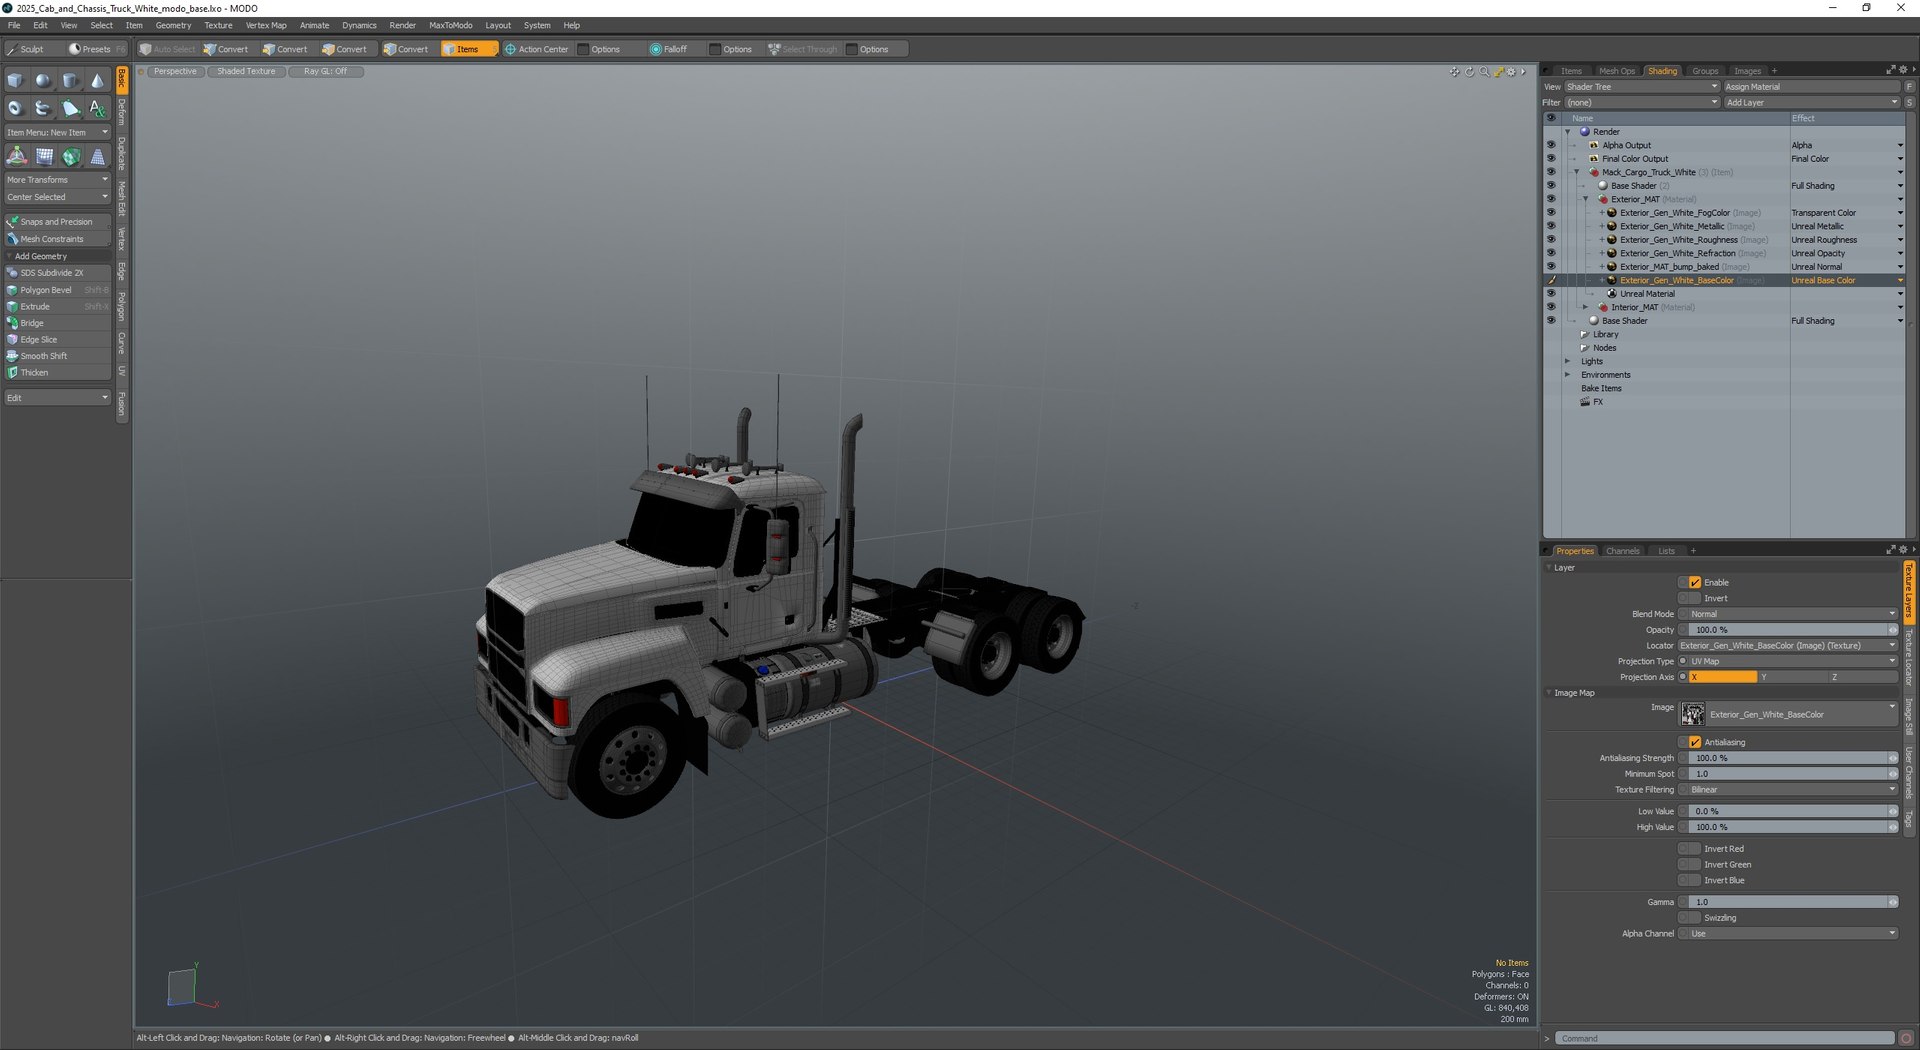Click the Exterior_Gen_White_BaseColor image thumbnail
The image size is (1920, 1050).
coord(1693,714)
